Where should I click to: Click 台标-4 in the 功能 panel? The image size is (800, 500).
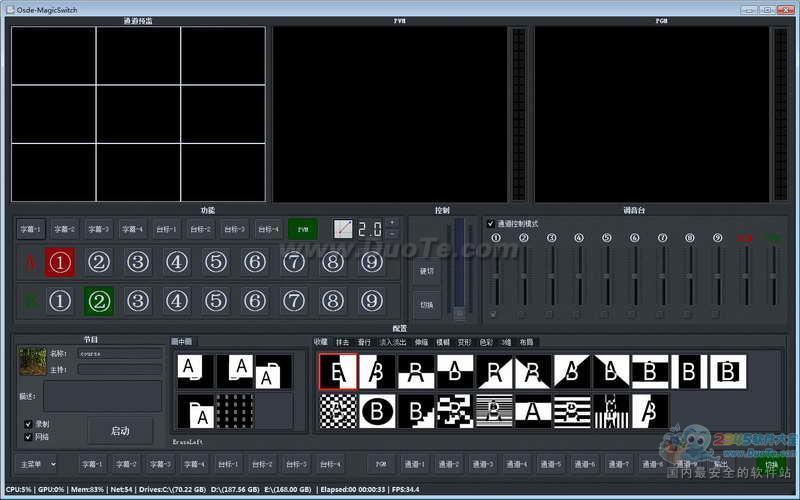click(x=268, y=229)
